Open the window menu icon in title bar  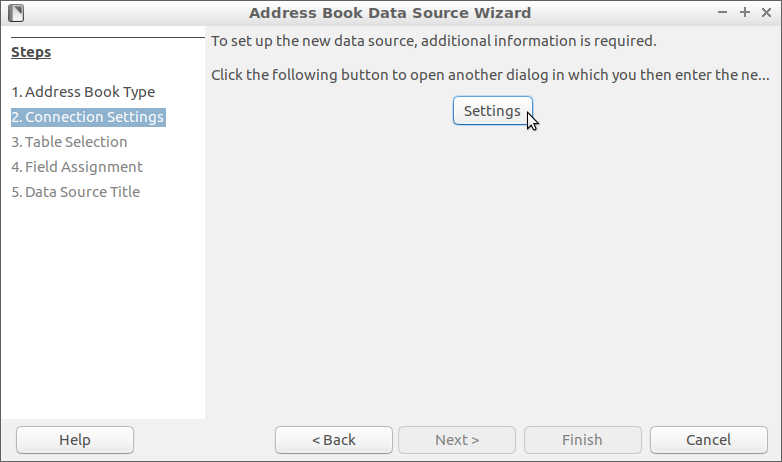tap(15, 13)
